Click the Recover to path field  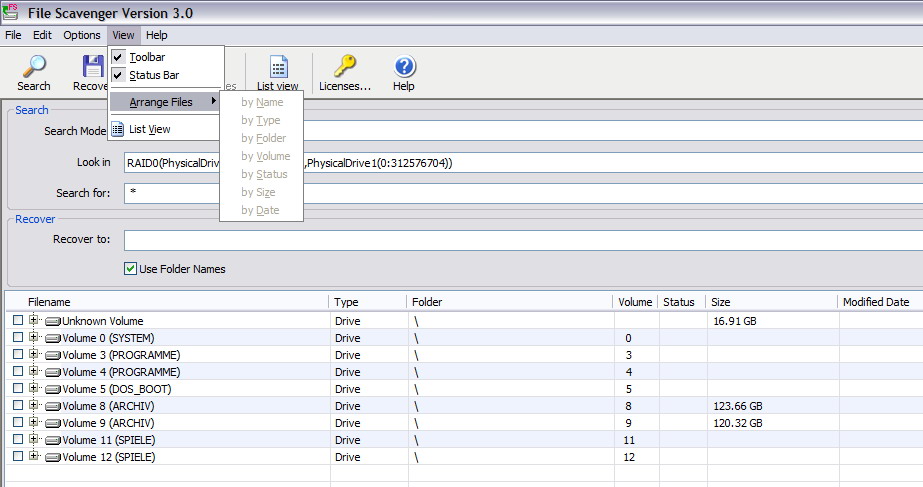tap(523, 240)
